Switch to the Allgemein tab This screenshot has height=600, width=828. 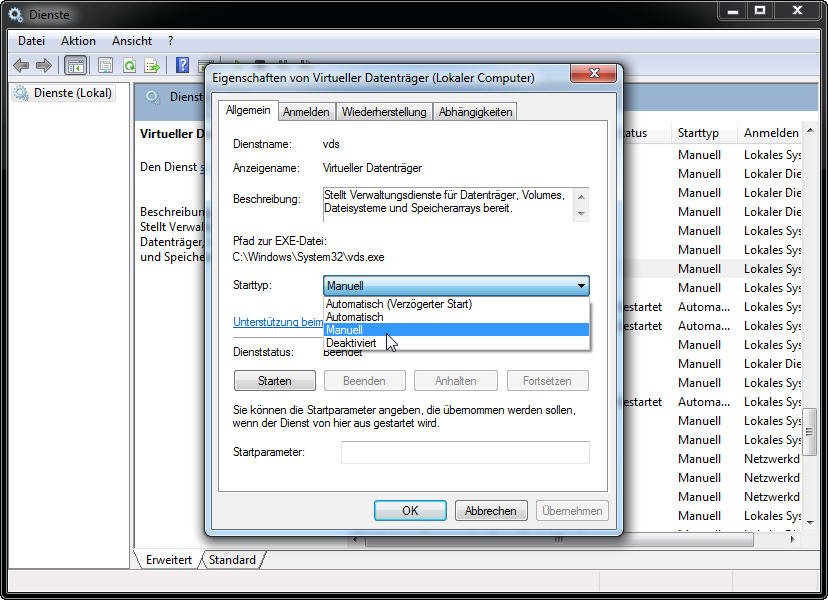(x=248, y=110)
